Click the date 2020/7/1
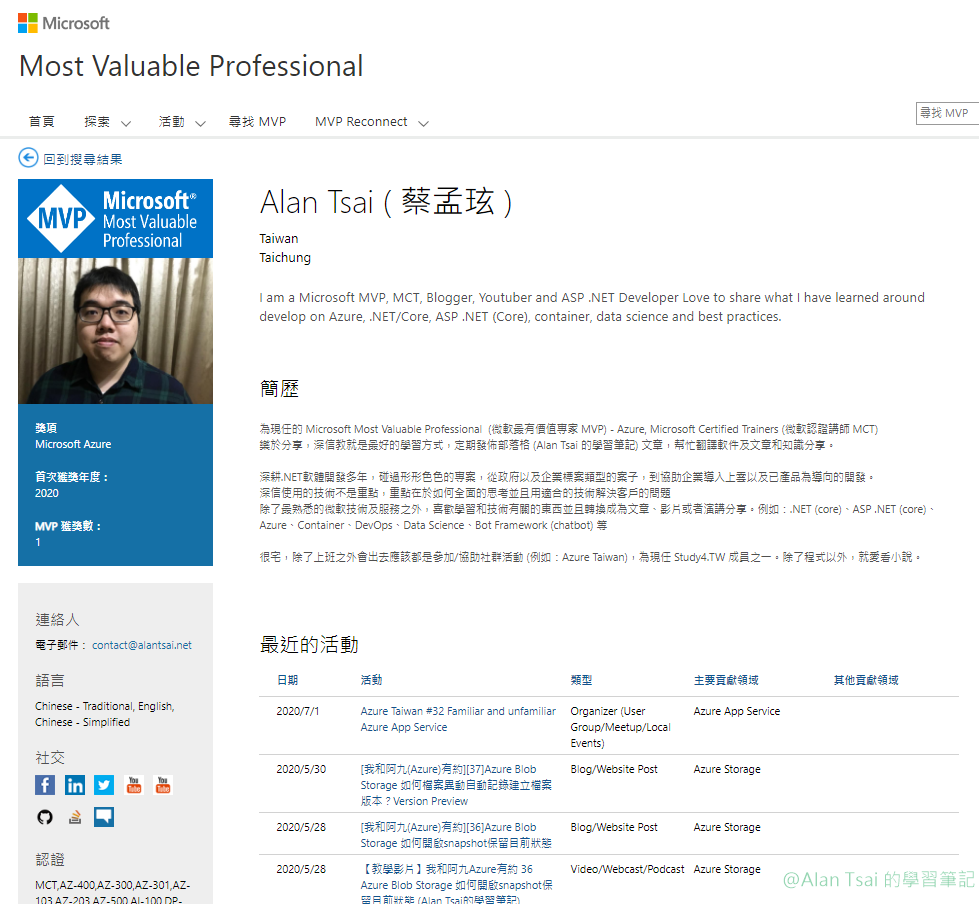This screenshot has width=979, height=904. pyautogui.click(x=298, y=711)
